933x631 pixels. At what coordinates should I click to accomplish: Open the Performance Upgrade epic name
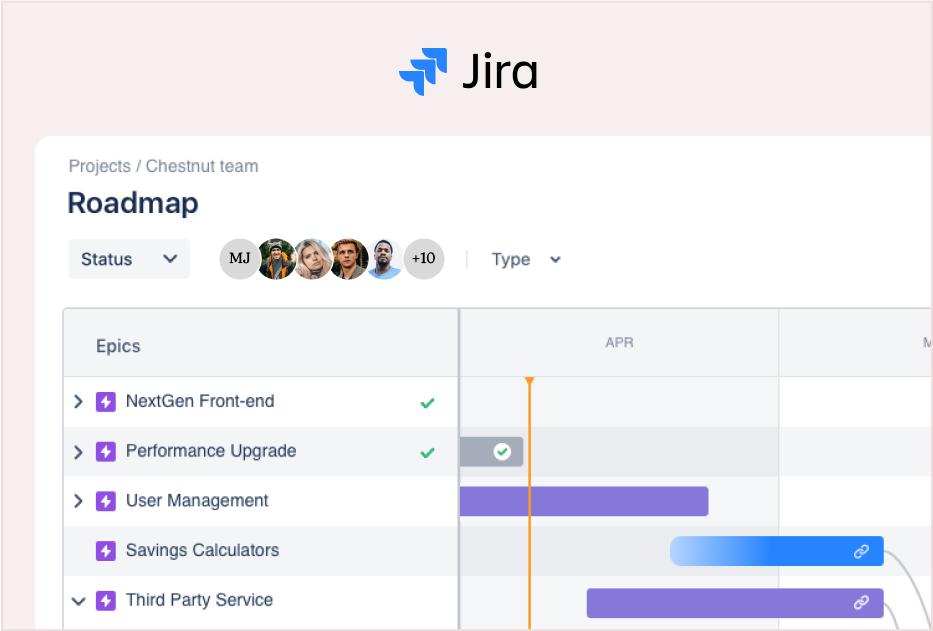pyautogui.click(x=211, y=451)
